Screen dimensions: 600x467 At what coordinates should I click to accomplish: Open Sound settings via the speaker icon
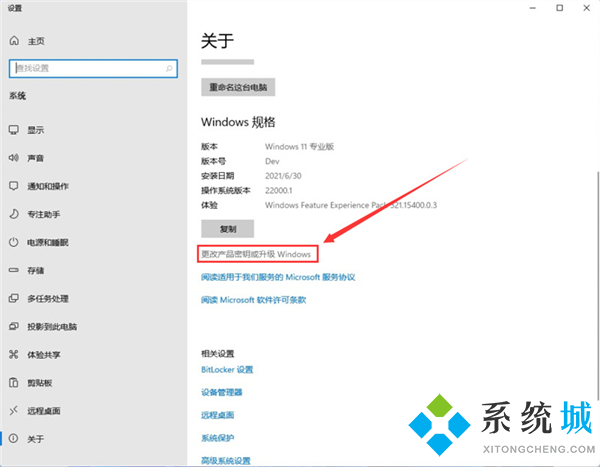click(14, 158)
